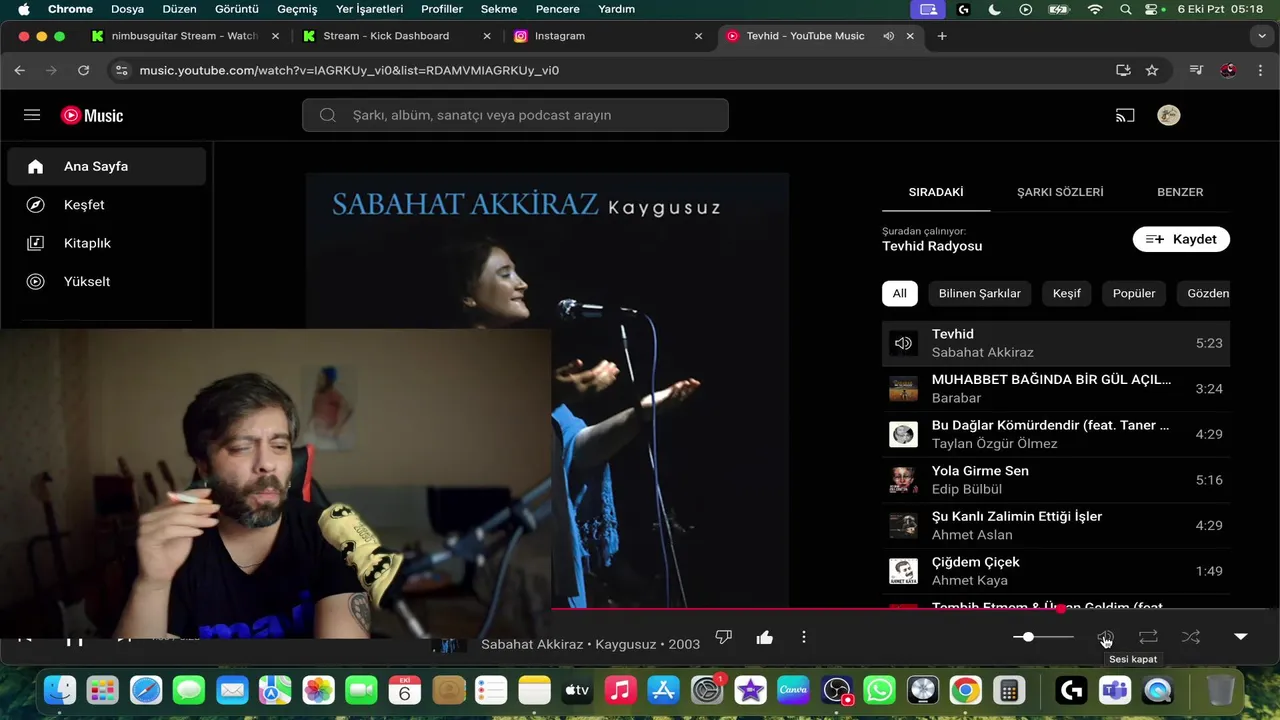
Task: Mute the Tevhid tab audio
Action: coord(888,36)
